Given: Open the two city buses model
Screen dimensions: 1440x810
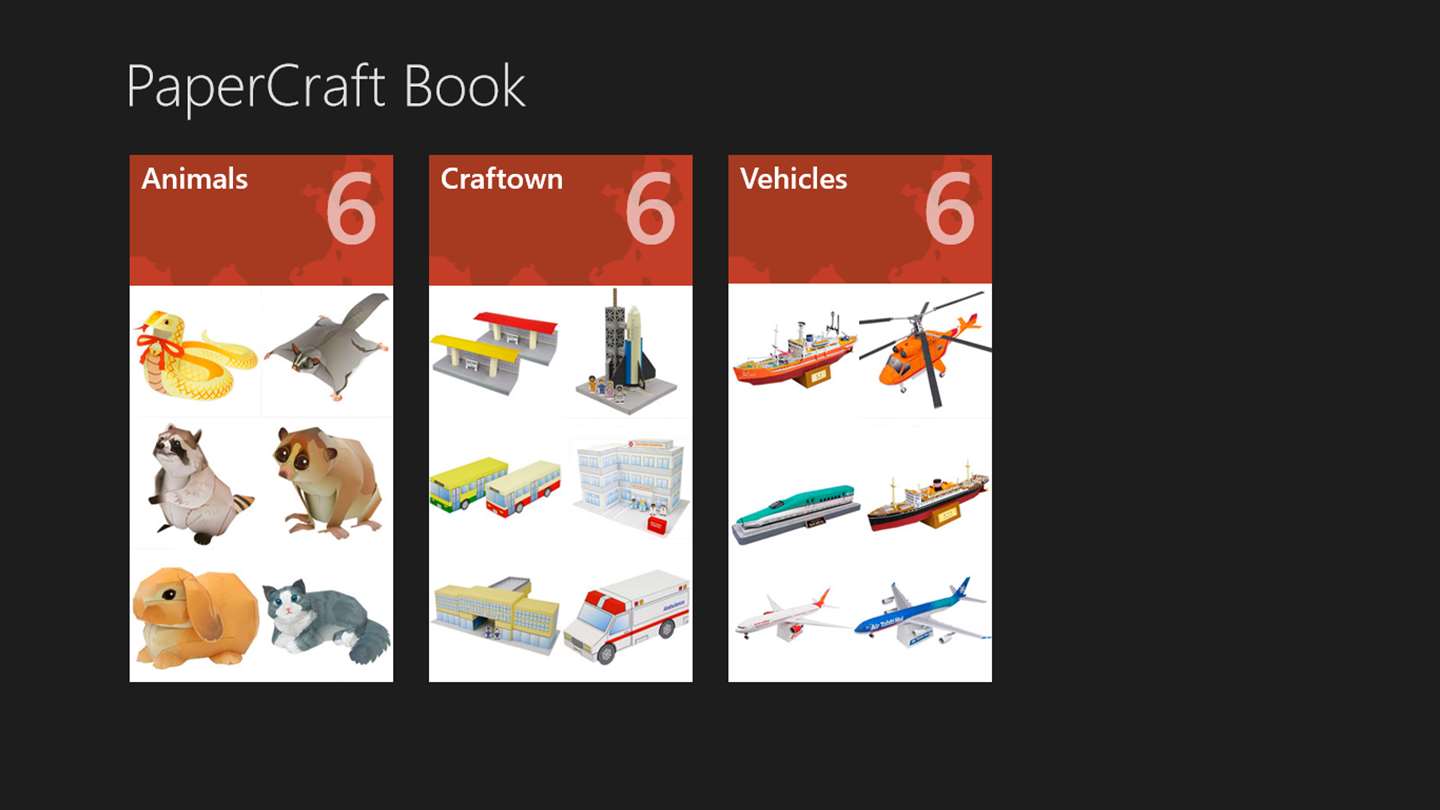Looking at the screenshot, I should pyautogui.click(x=495, y=484).
